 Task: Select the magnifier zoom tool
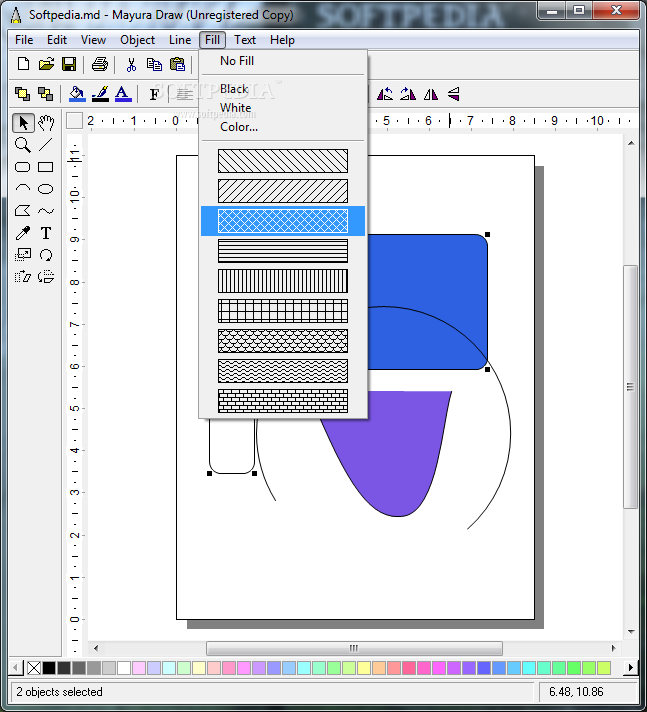pos(23,145)
